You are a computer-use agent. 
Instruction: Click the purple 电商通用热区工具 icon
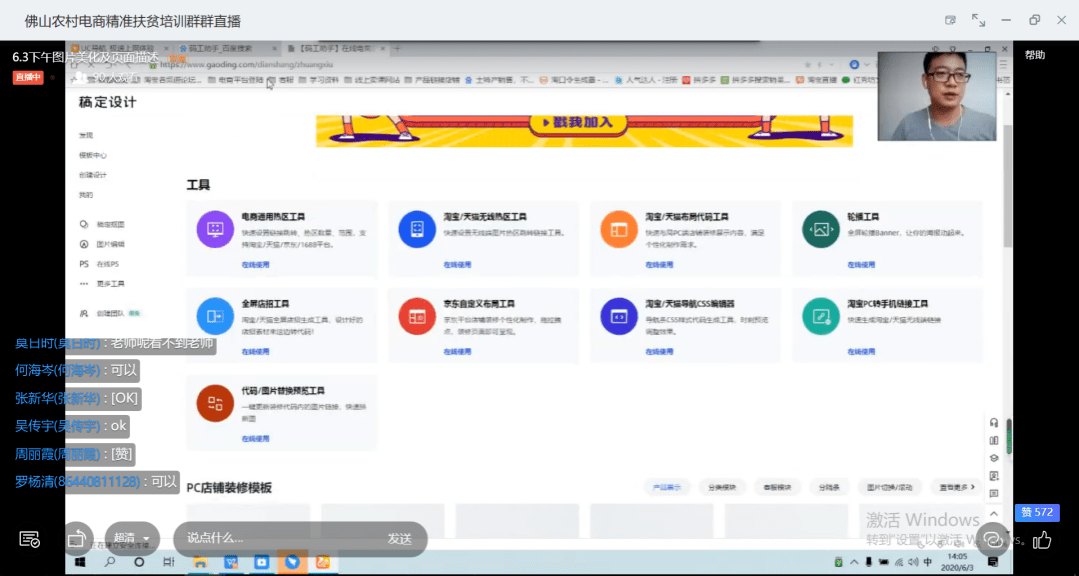coord(214,229)
